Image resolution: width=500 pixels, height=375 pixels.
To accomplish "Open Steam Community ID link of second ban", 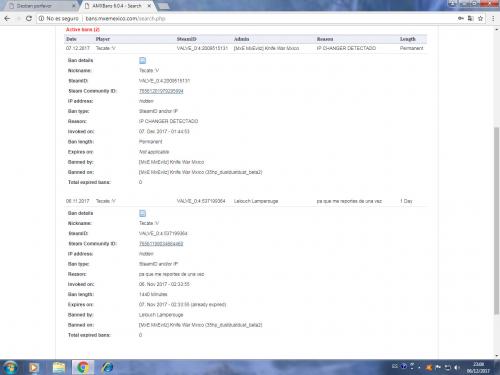I will click(161, 244).
